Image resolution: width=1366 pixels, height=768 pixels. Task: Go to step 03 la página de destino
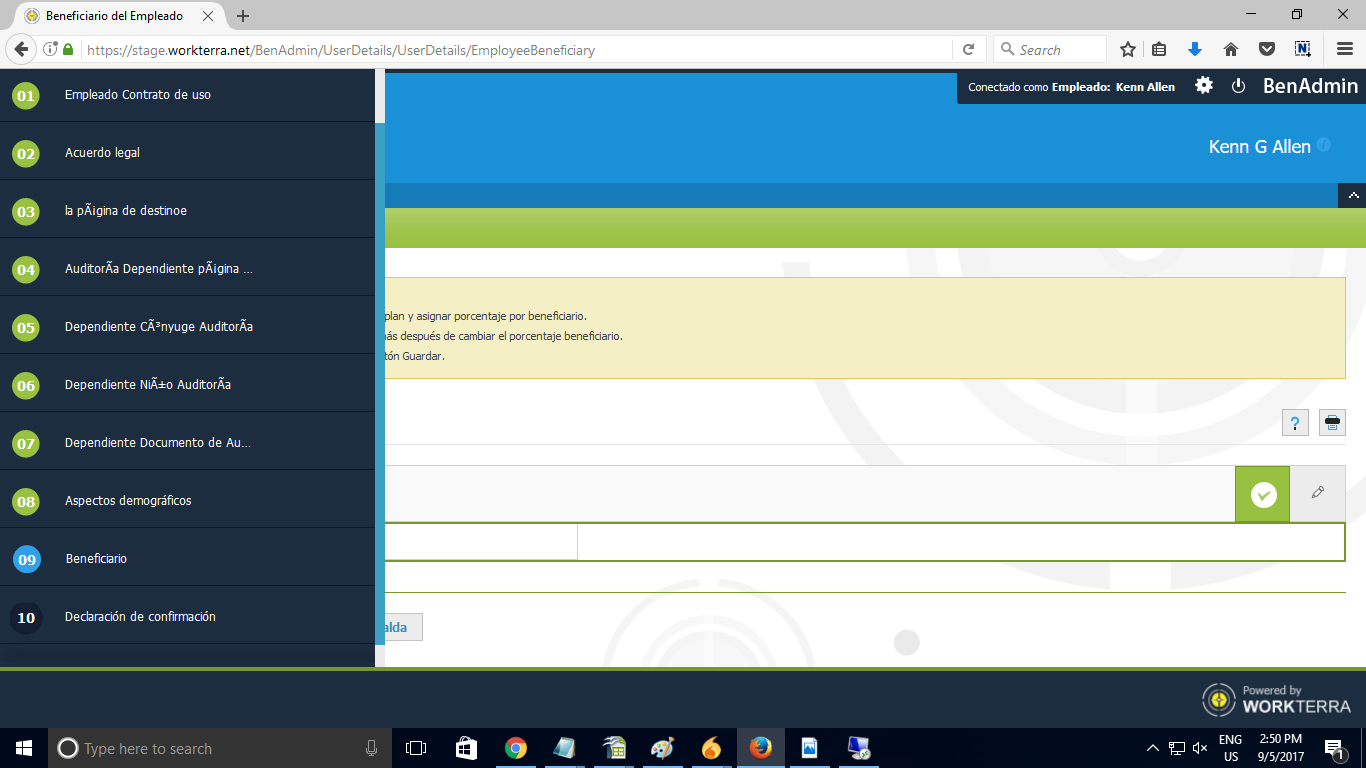187,211
